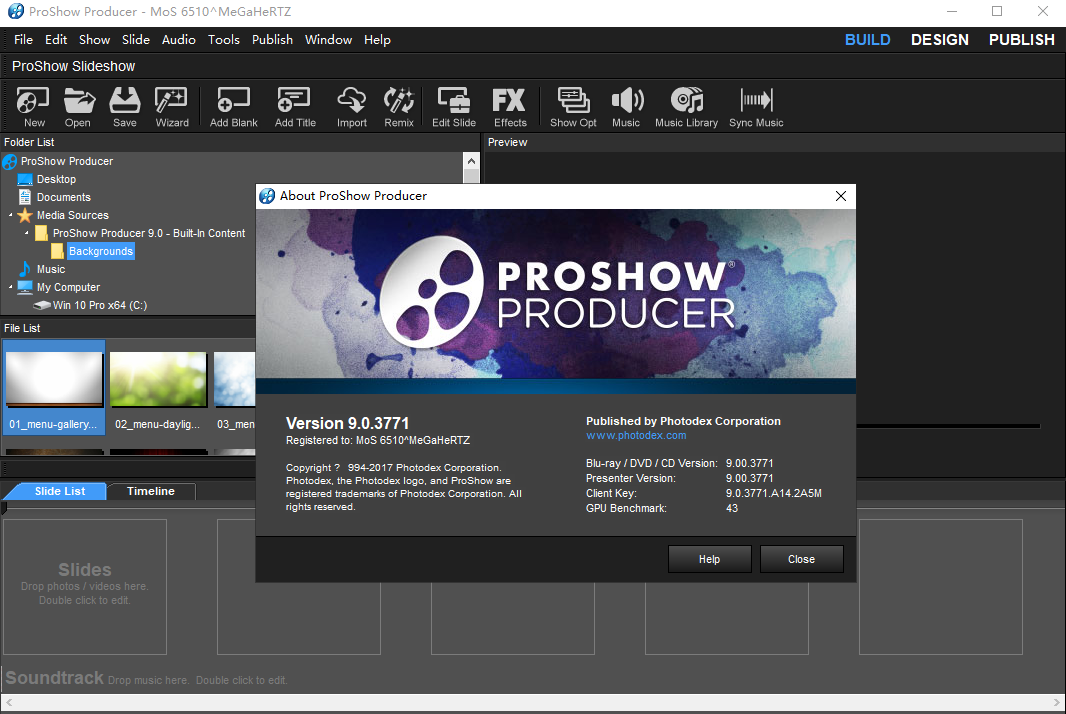Viewport: 1066px width, 714px height.
Task: Collapse the Media Sources tree node
Action: [11, 216]
